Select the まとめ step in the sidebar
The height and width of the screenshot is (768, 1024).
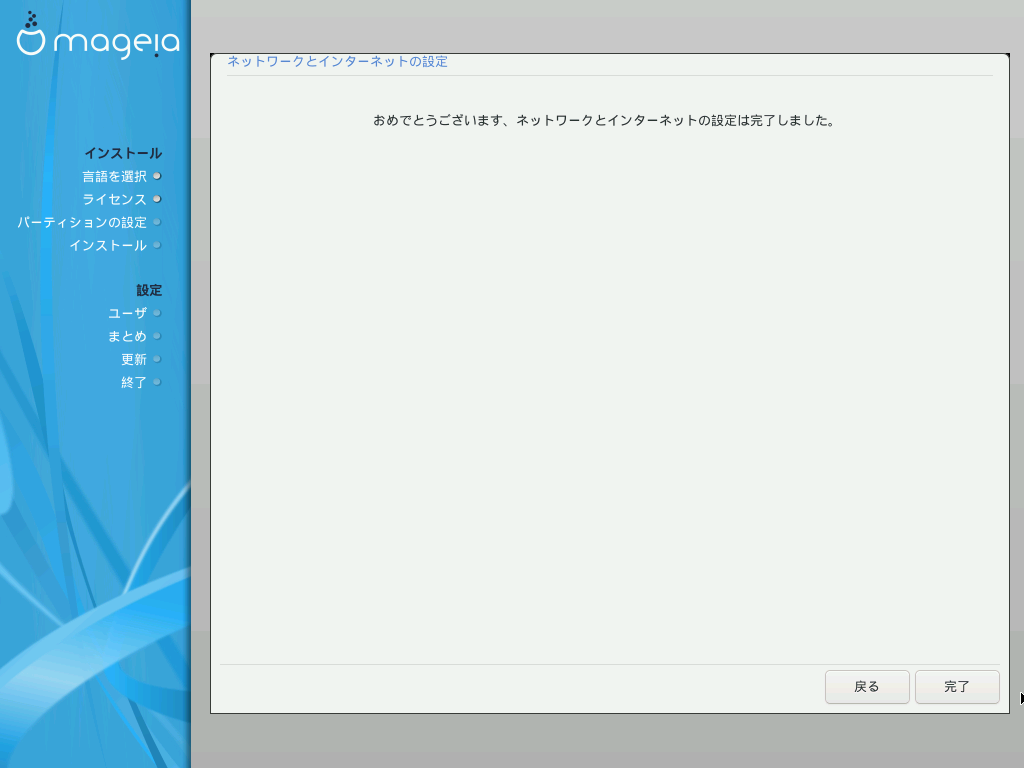(x=127, y=336)
